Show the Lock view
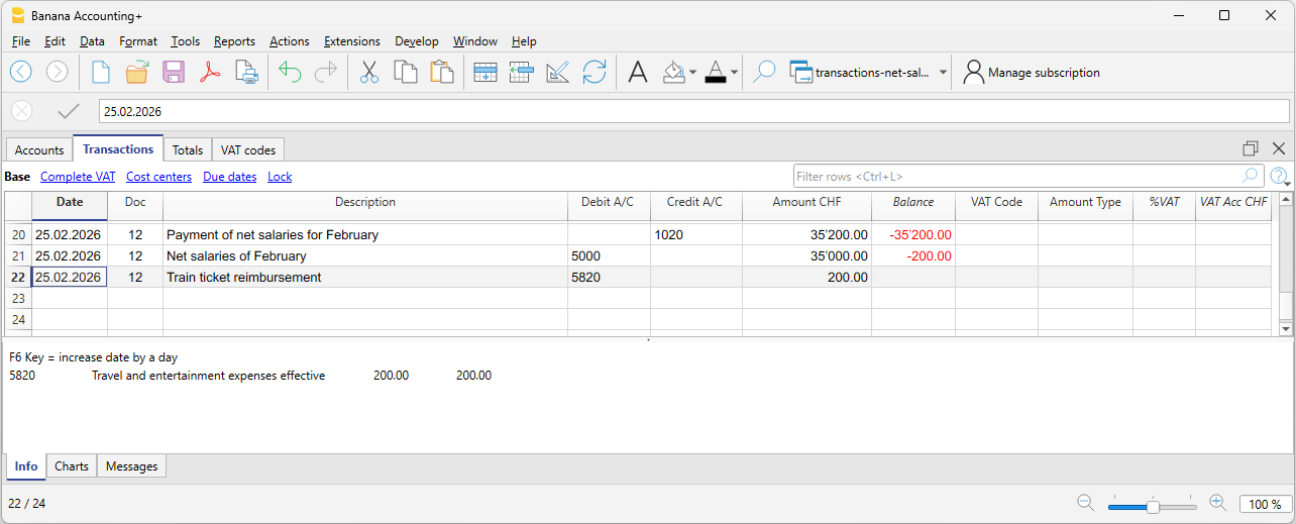Screen dimensions: 1296x524 coord(280,177)
